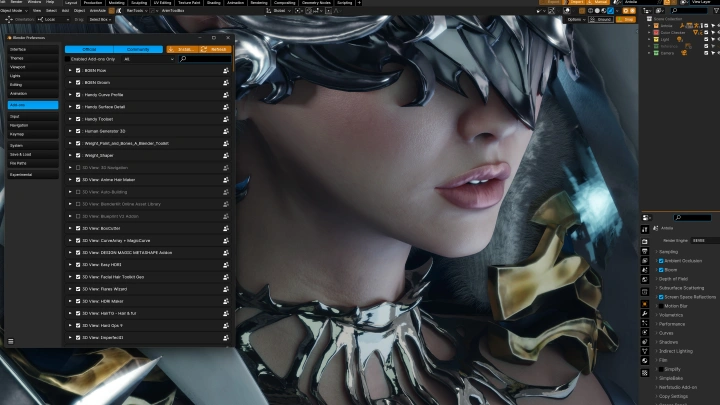The image size is (720, 405).
Task: Expand the BGEN Groom add-on details
Action: tap(70, 83)
